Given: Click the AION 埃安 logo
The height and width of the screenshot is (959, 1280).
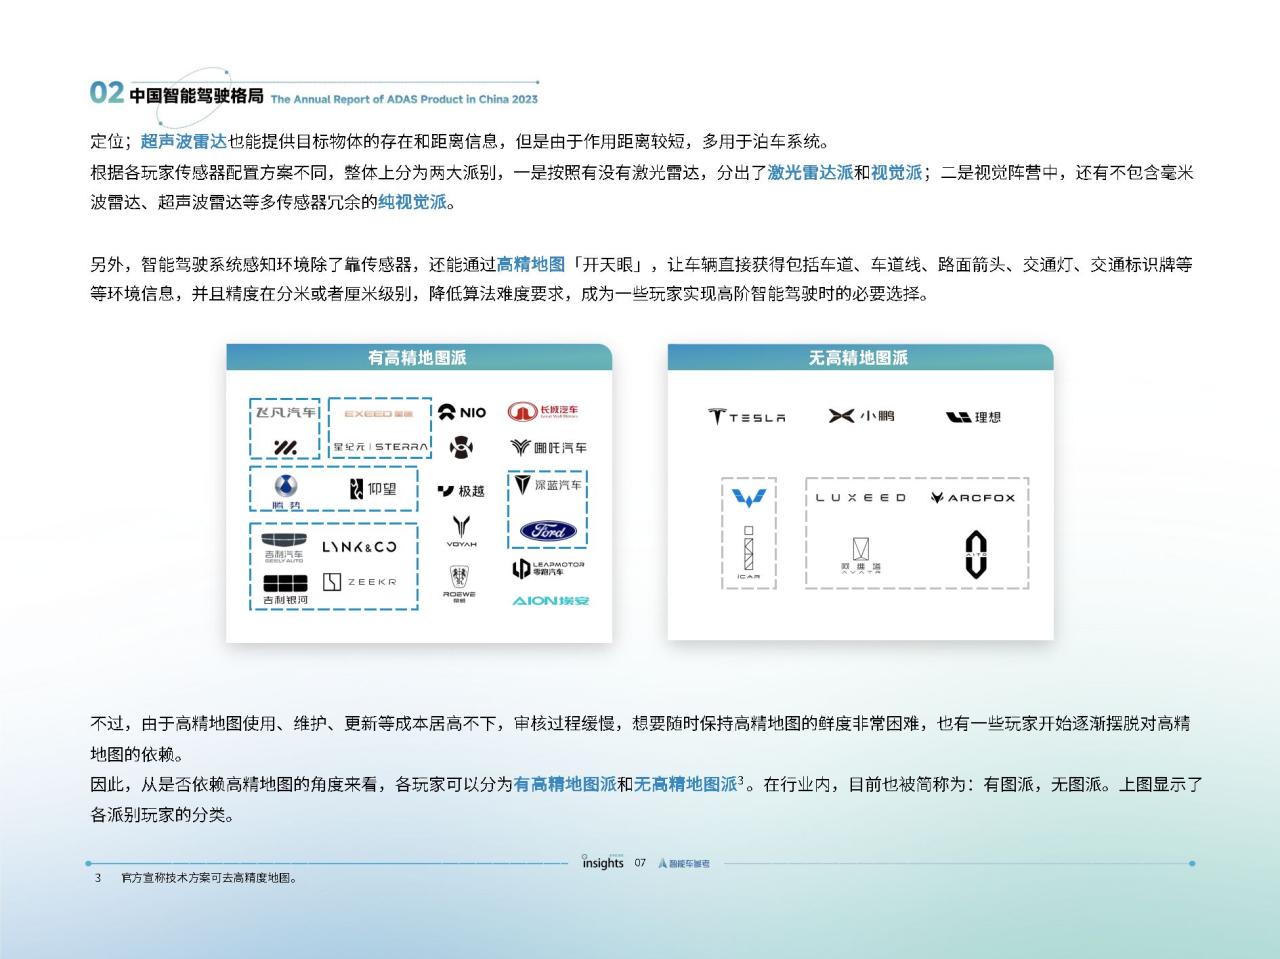Looking at the screenshot, I should pos(550,600).
